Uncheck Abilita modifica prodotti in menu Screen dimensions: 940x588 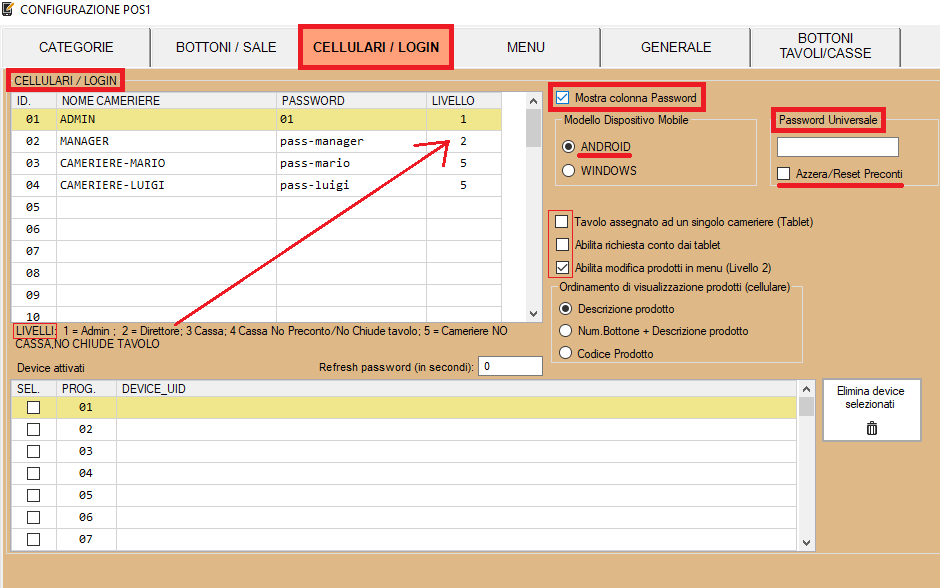point(562,267)
